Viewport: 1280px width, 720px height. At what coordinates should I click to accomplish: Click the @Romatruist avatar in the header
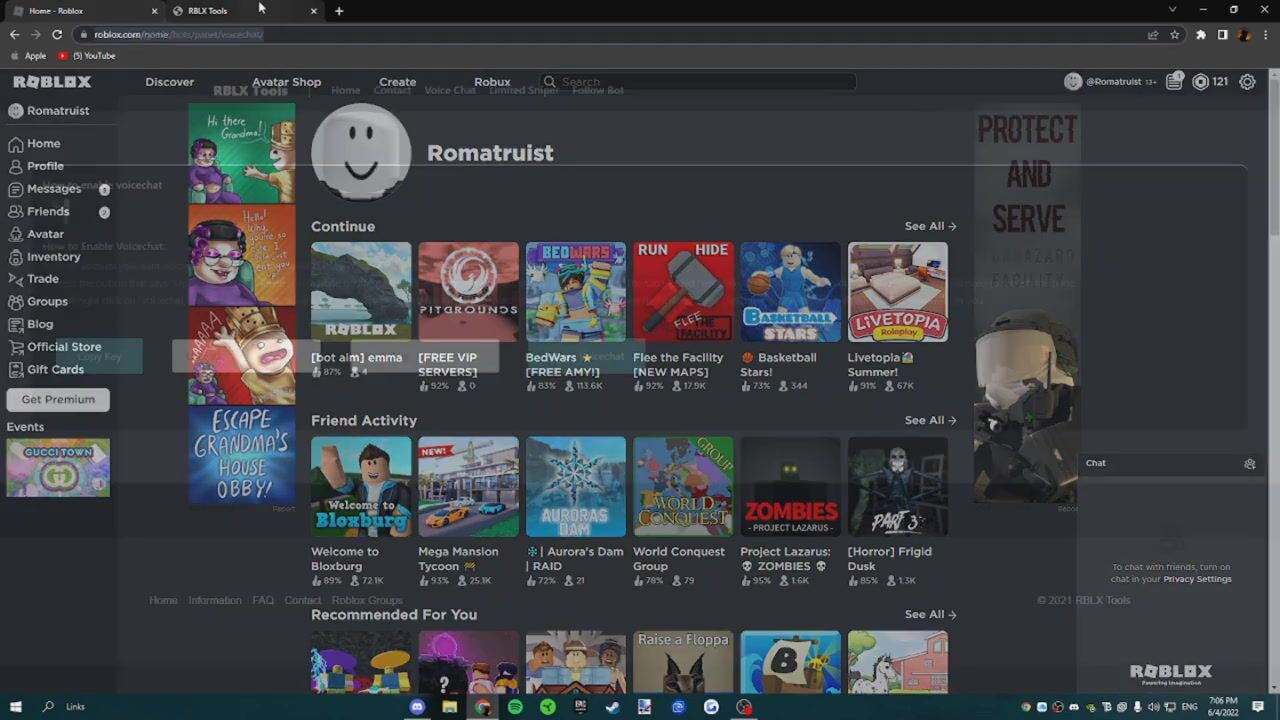coord(1073,82)
